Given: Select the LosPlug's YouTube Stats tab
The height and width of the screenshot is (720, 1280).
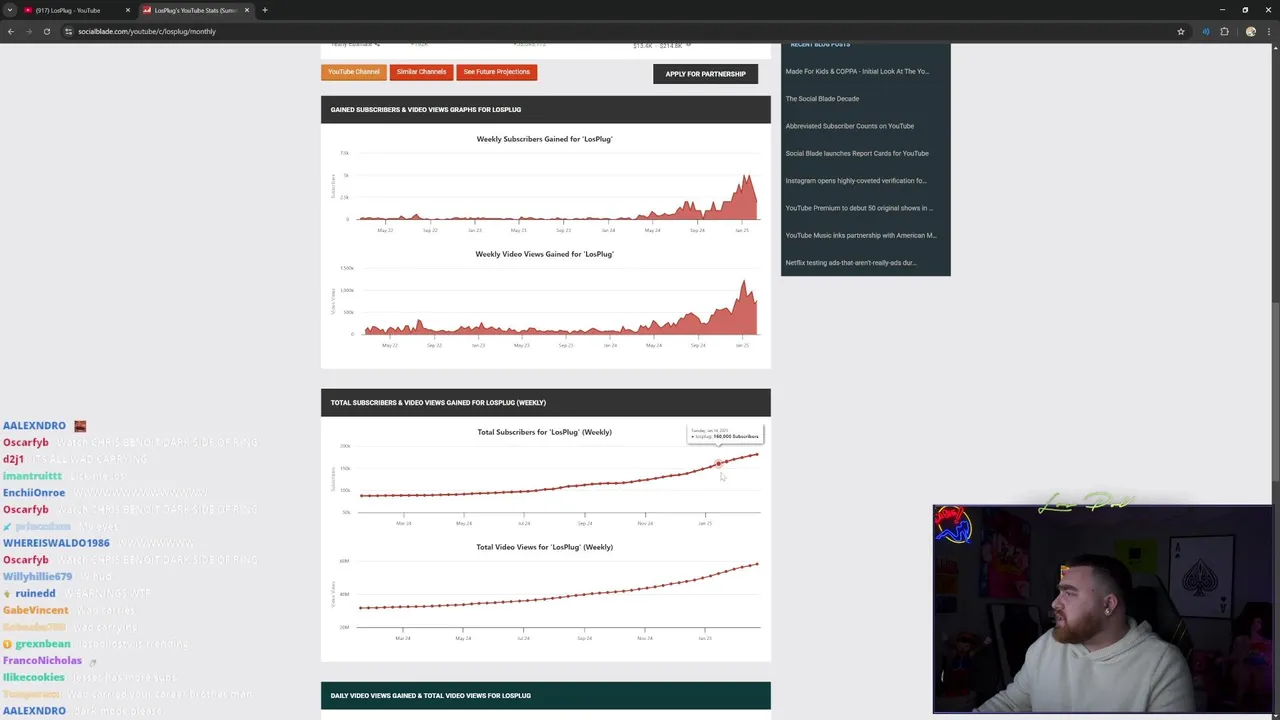Looking at the screenshot, I should tap(195, 10).
